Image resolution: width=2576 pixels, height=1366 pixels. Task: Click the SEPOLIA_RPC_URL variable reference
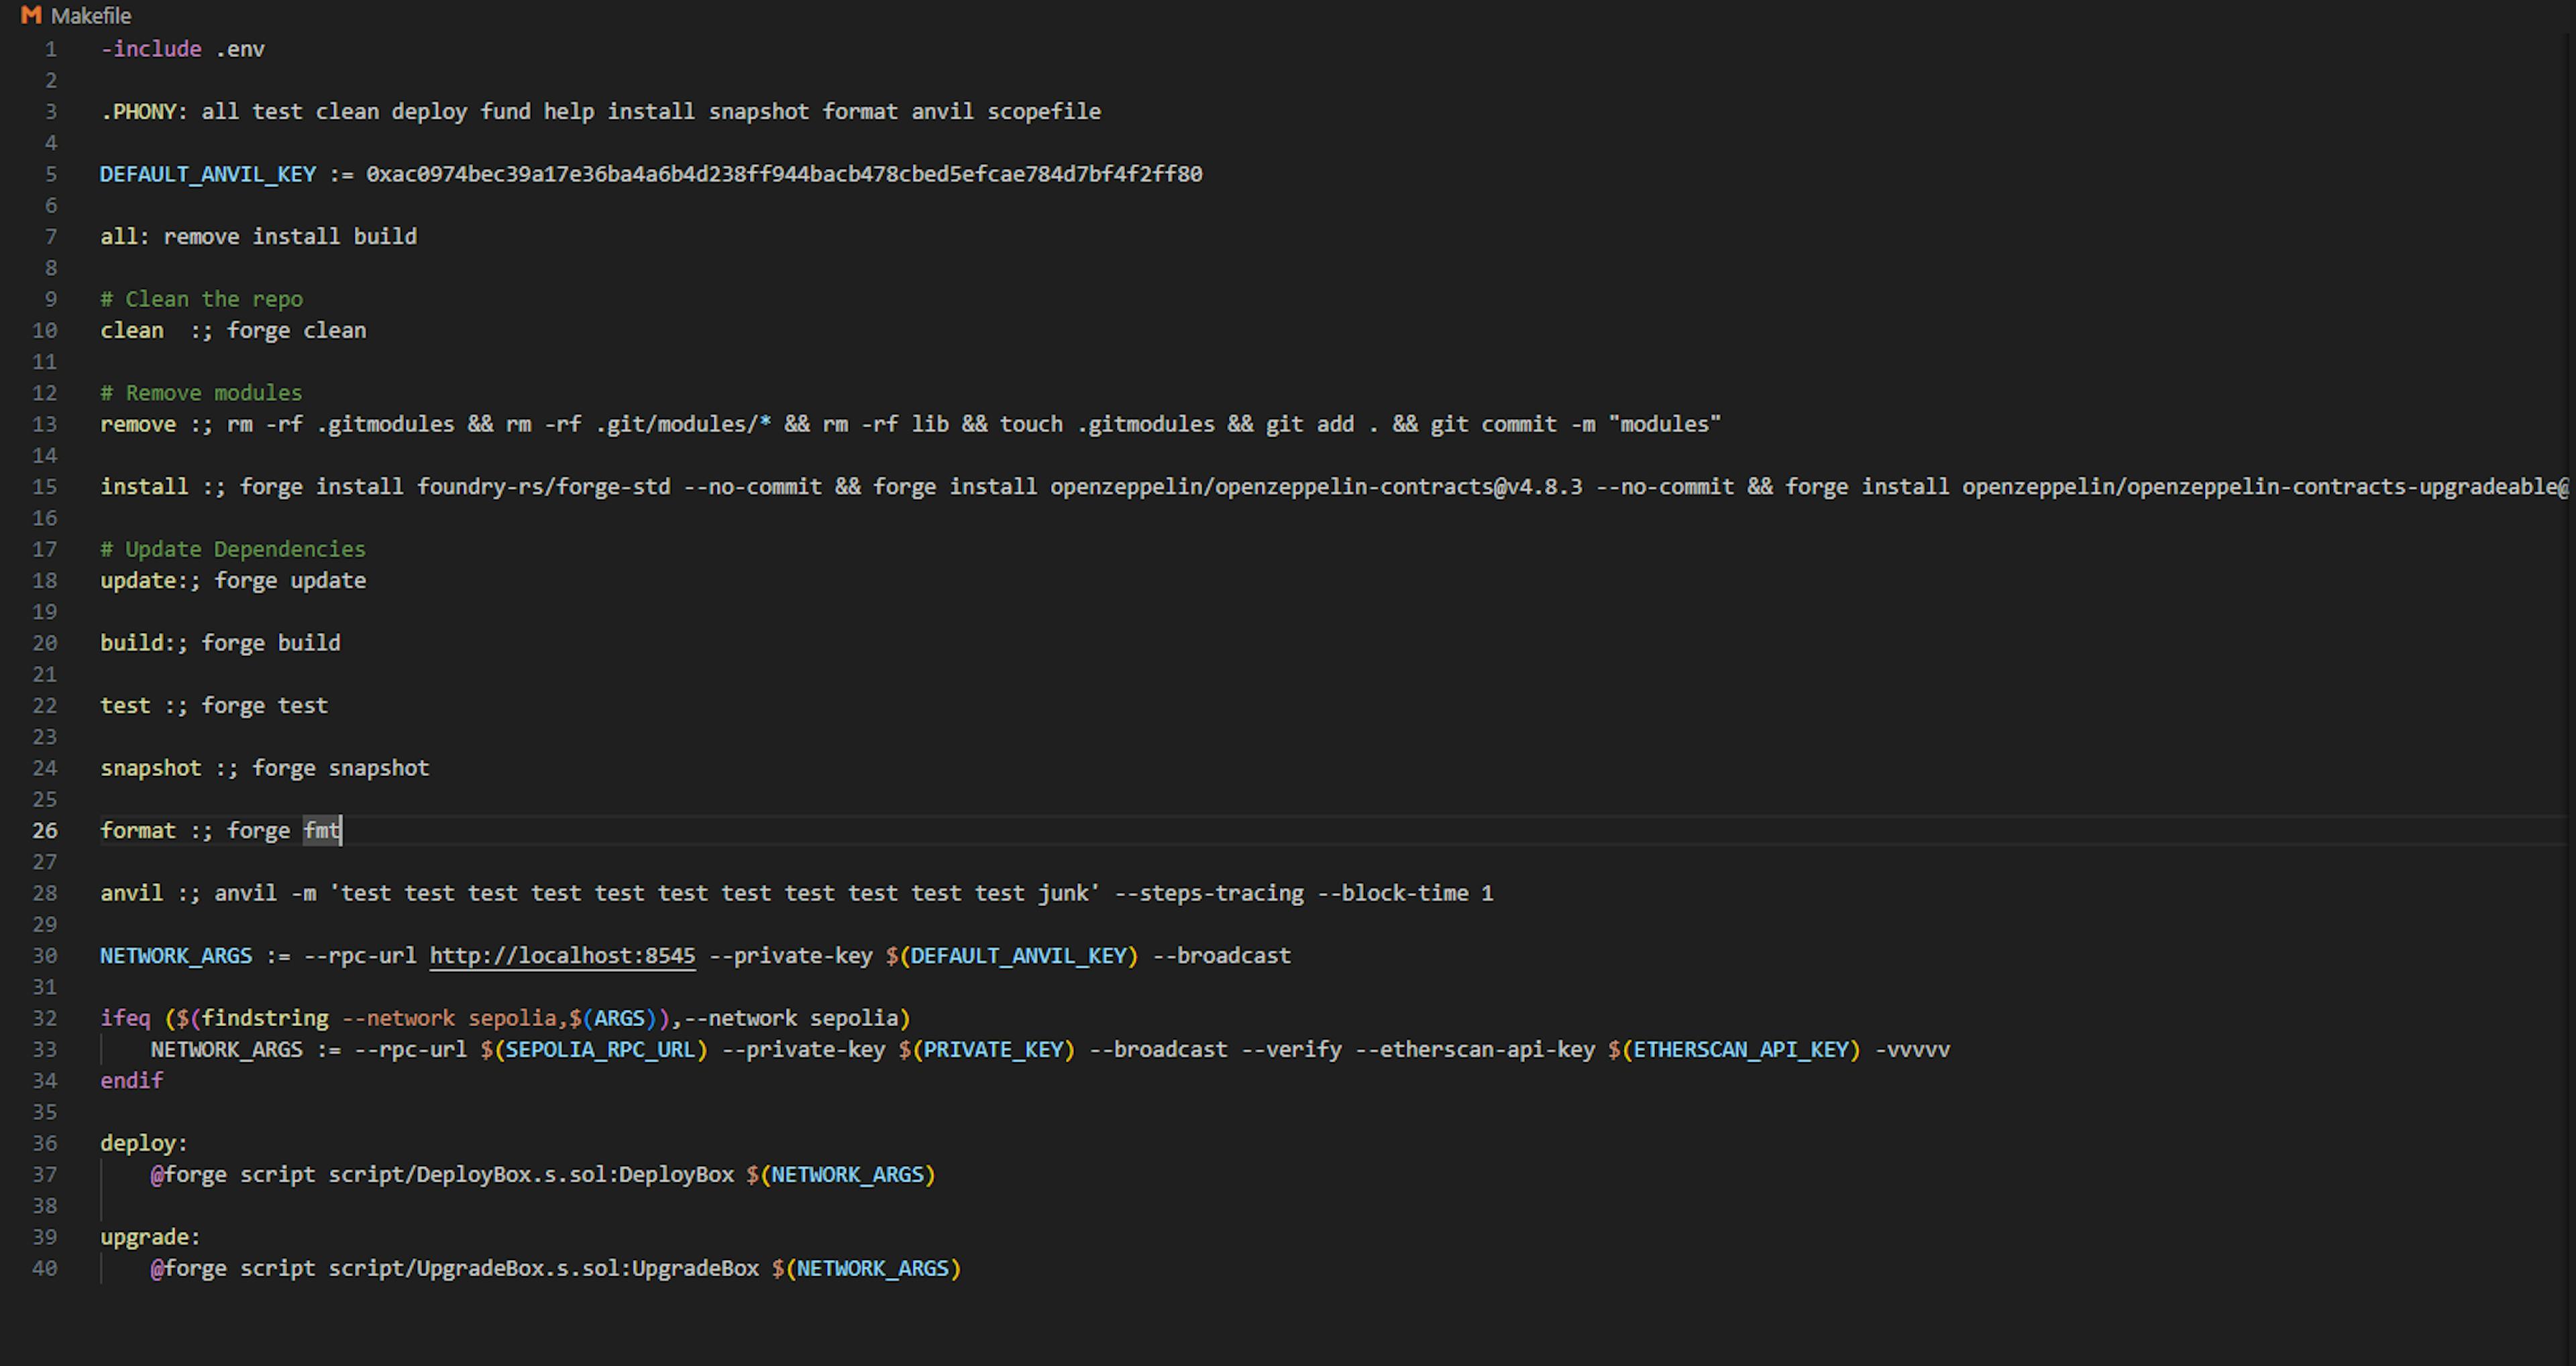pos(600,1050)
